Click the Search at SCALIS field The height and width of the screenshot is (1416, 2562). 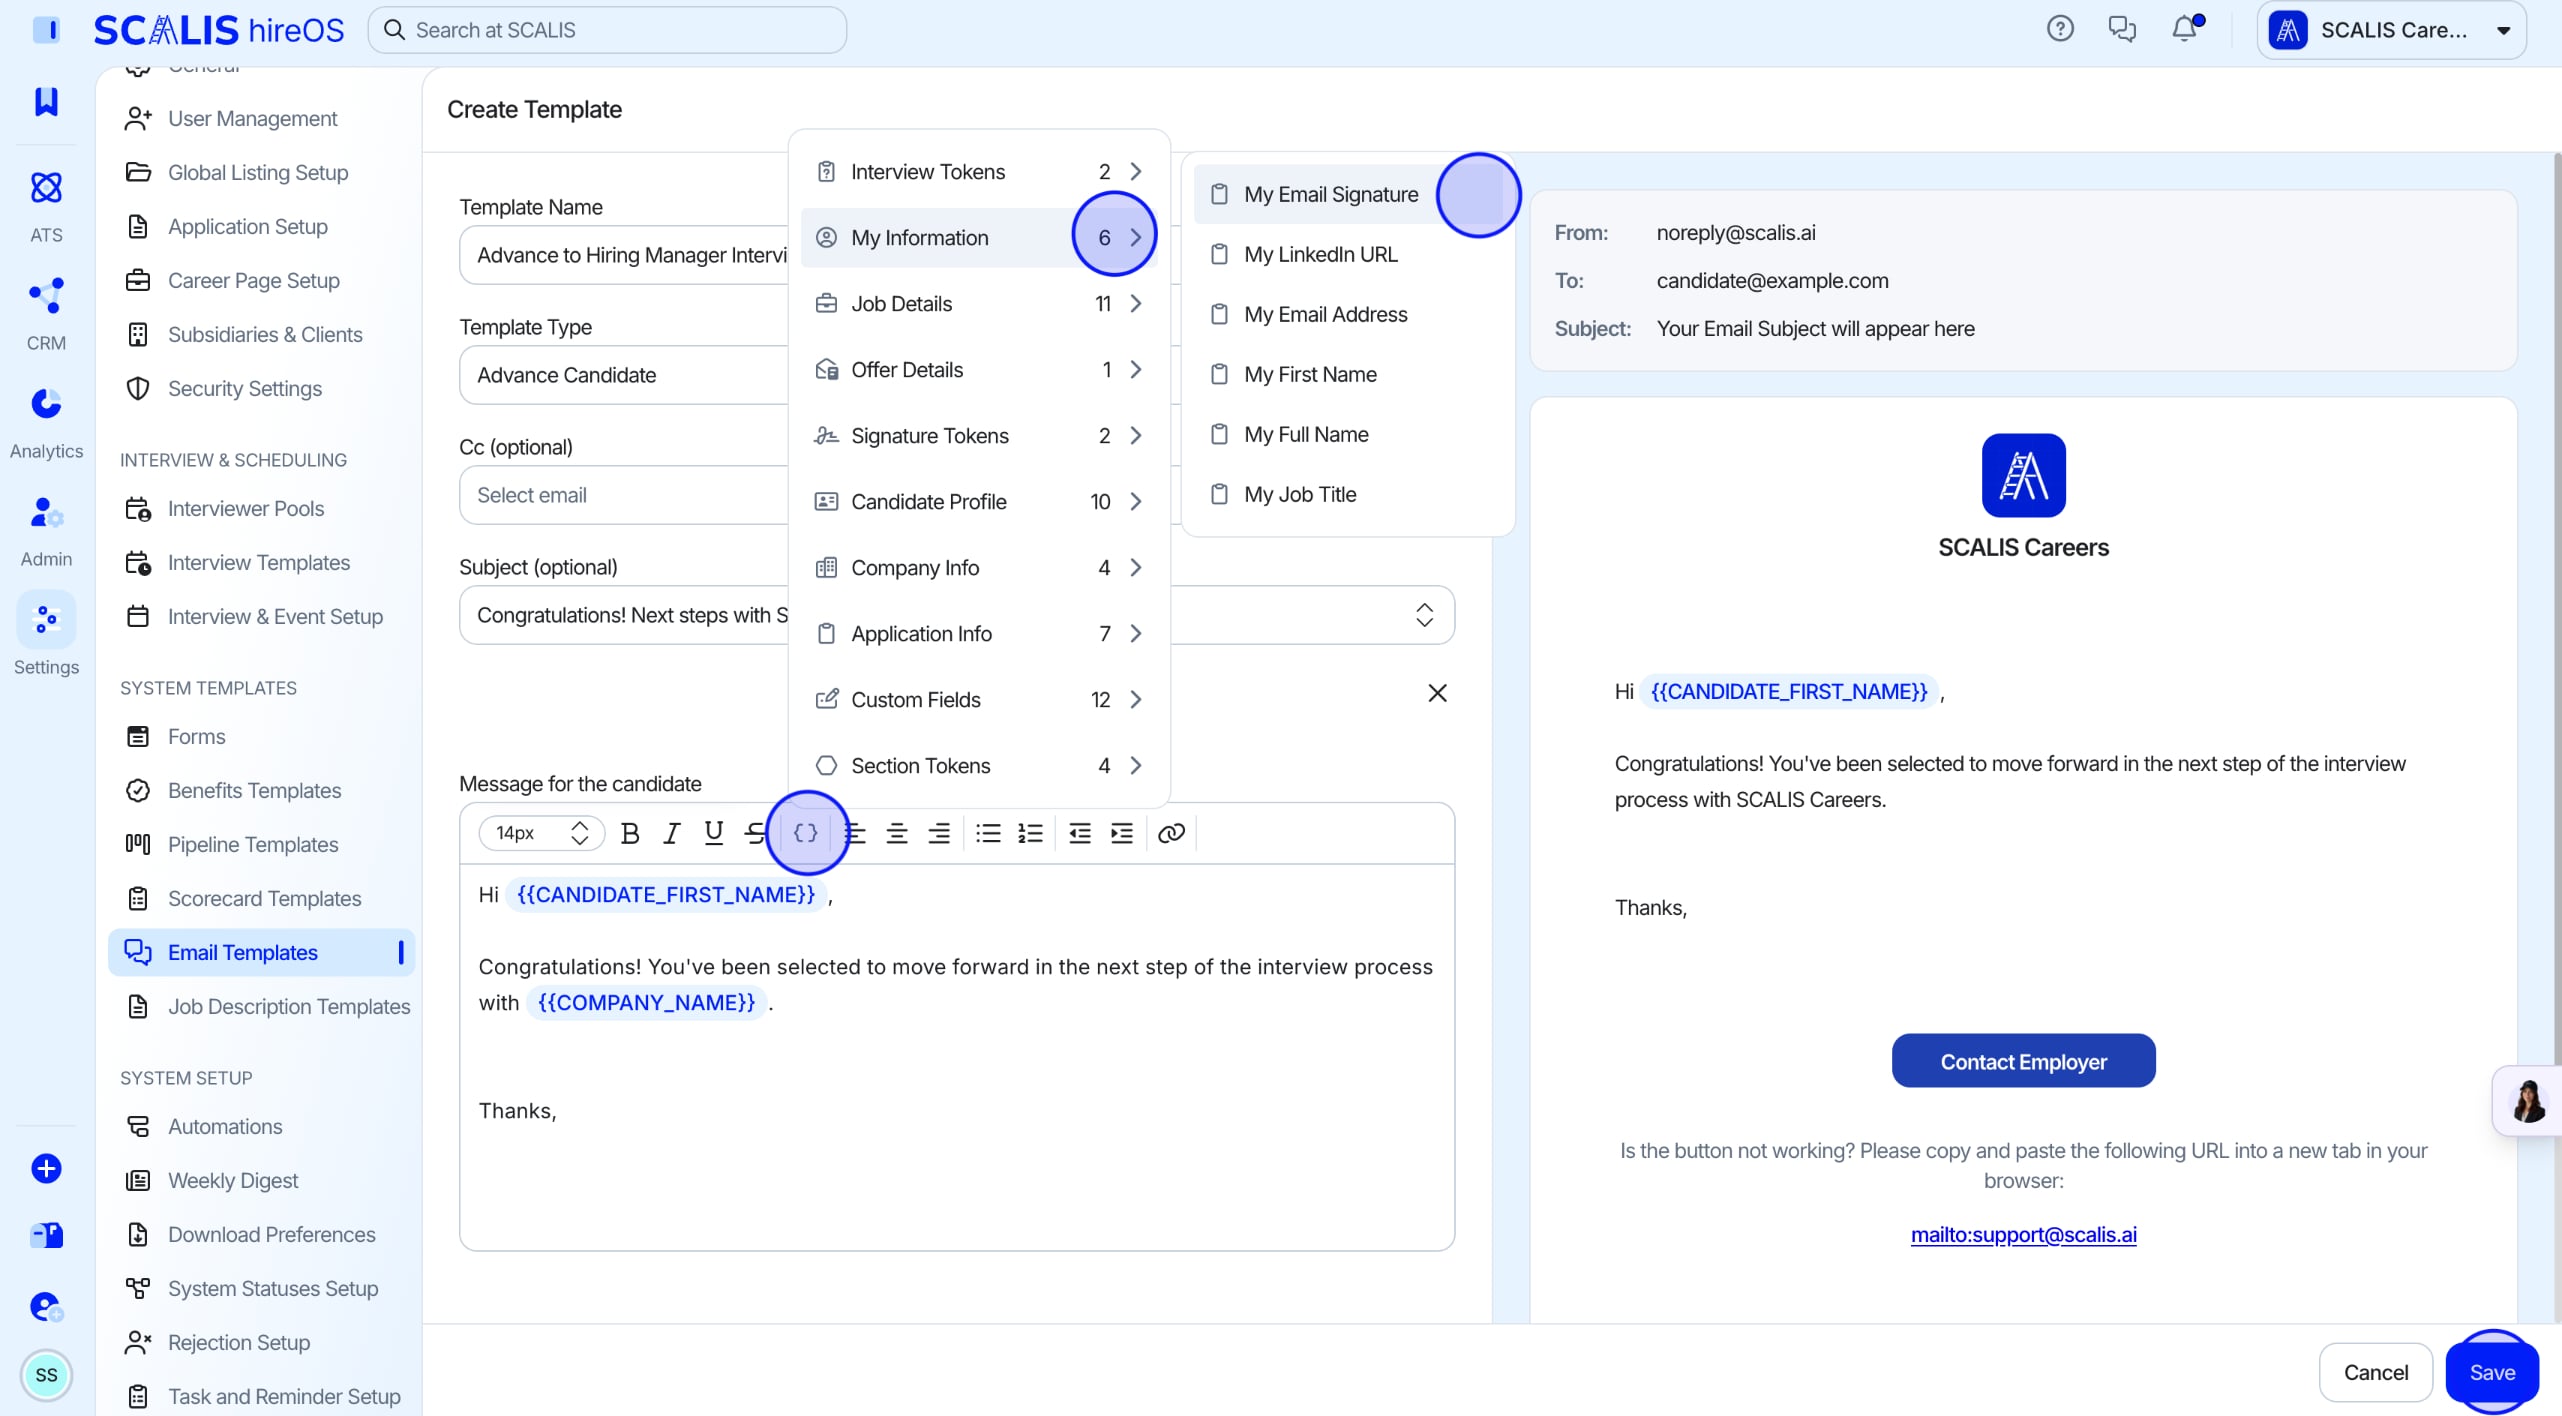coord(607,30)
